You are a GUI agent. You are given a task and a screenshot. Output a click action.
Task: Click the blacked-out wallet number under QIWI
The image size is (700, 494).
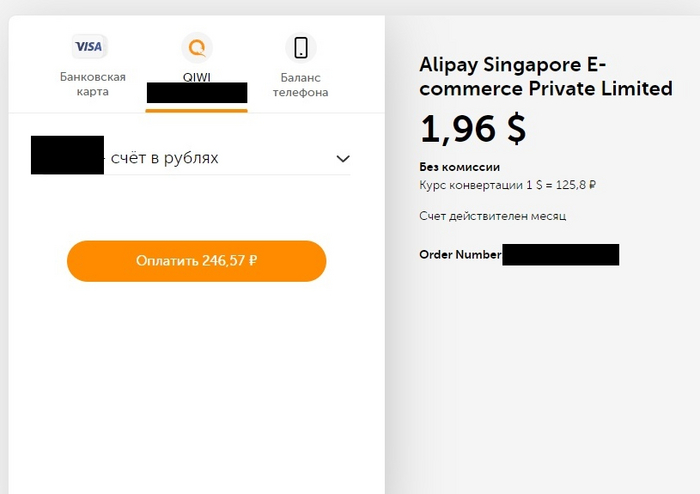pos(197,93)
